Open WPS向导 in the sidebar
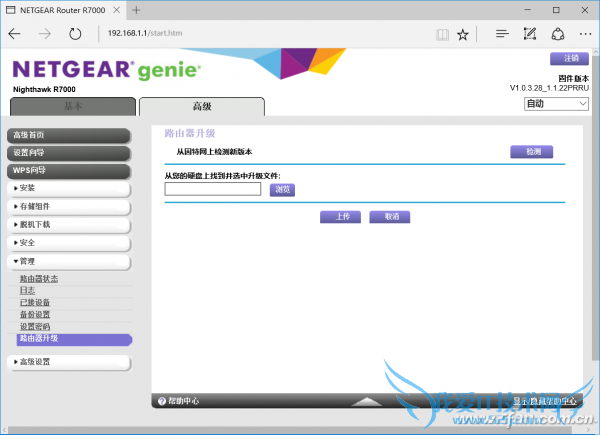Screen dimensions: 600x435 pos(69,171)
